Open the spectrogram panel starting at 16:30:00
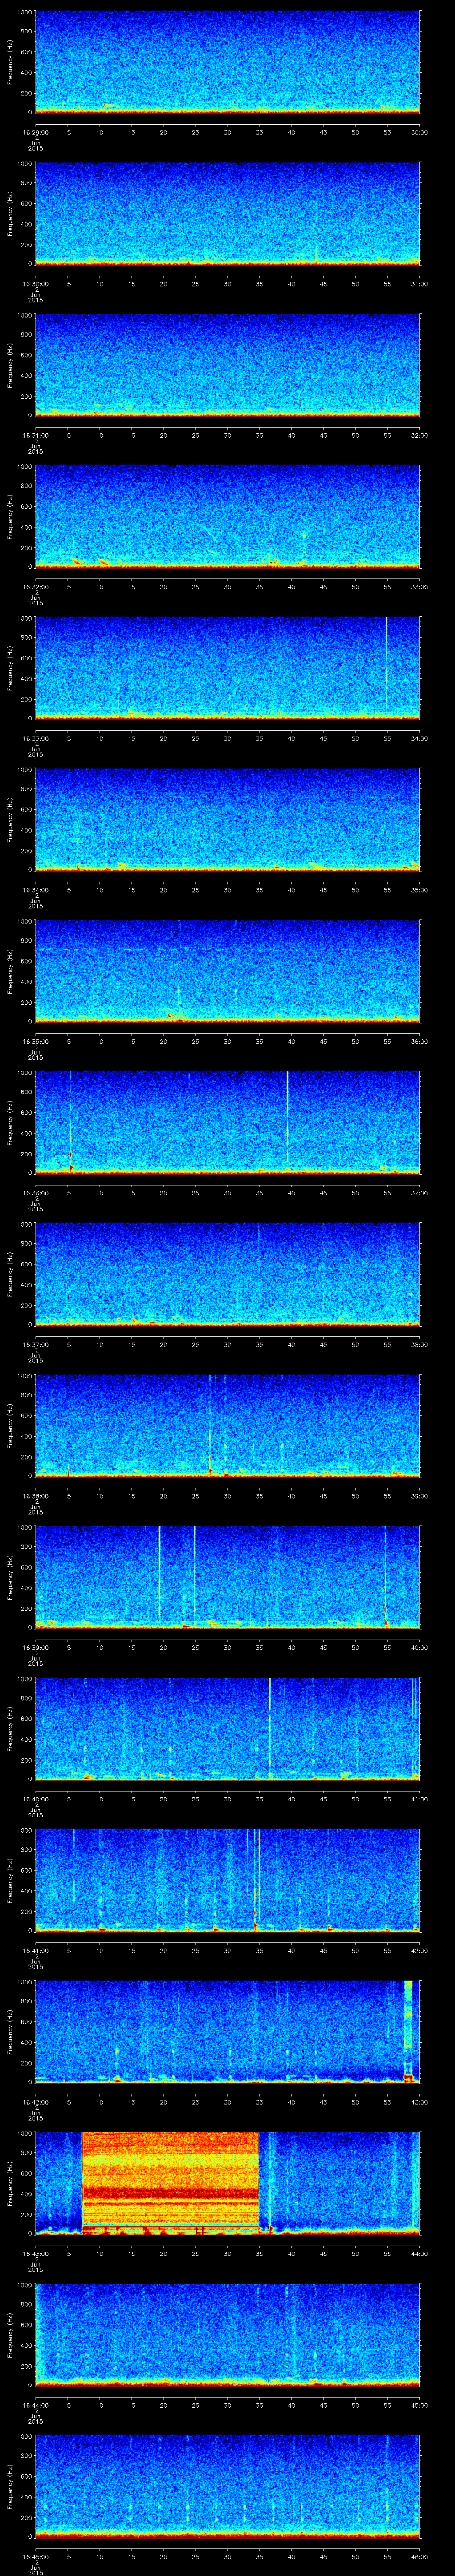The image size is (455, 2576). [227, 213]
